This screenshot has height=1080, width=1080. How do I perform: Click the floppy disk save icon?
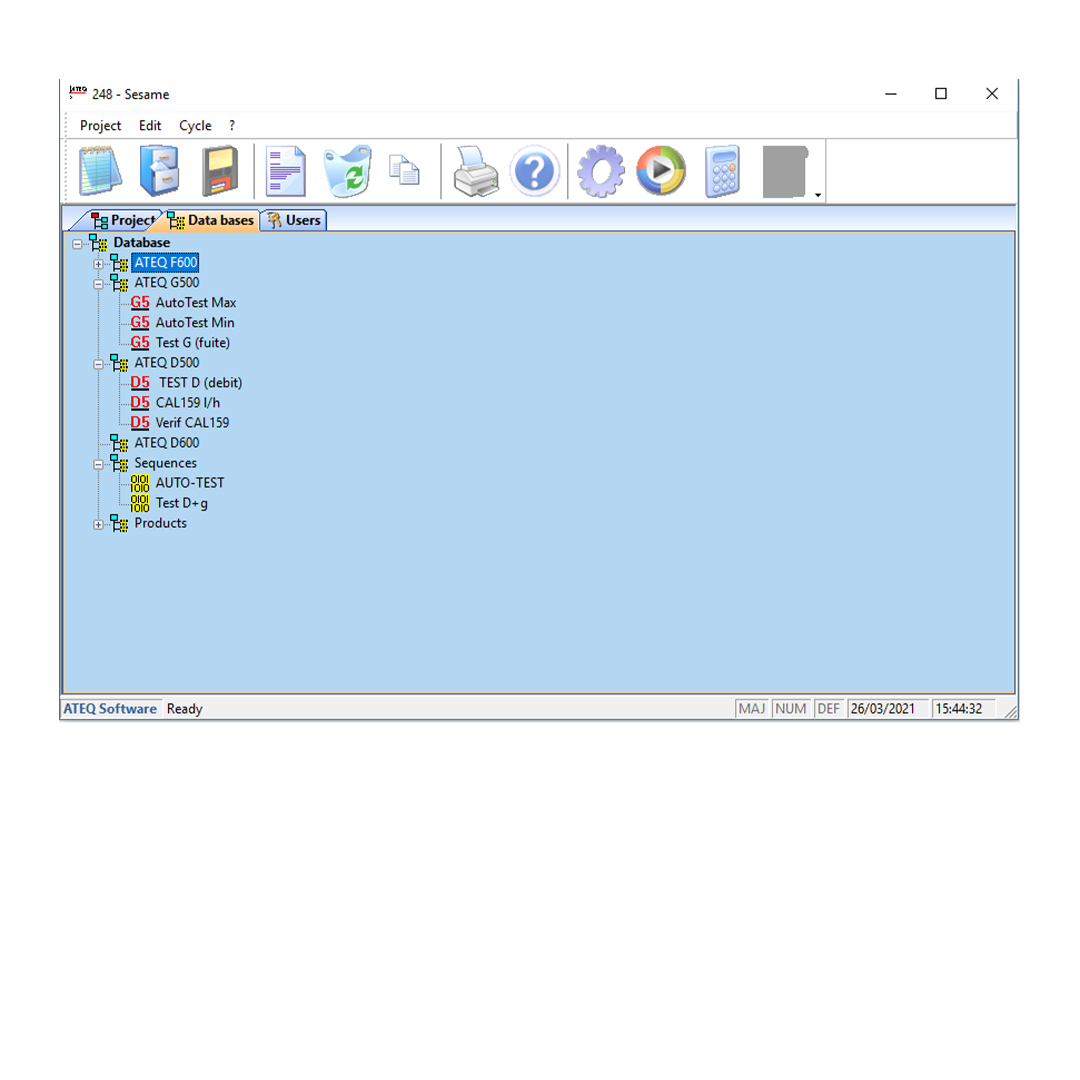(x=219, y=171)
